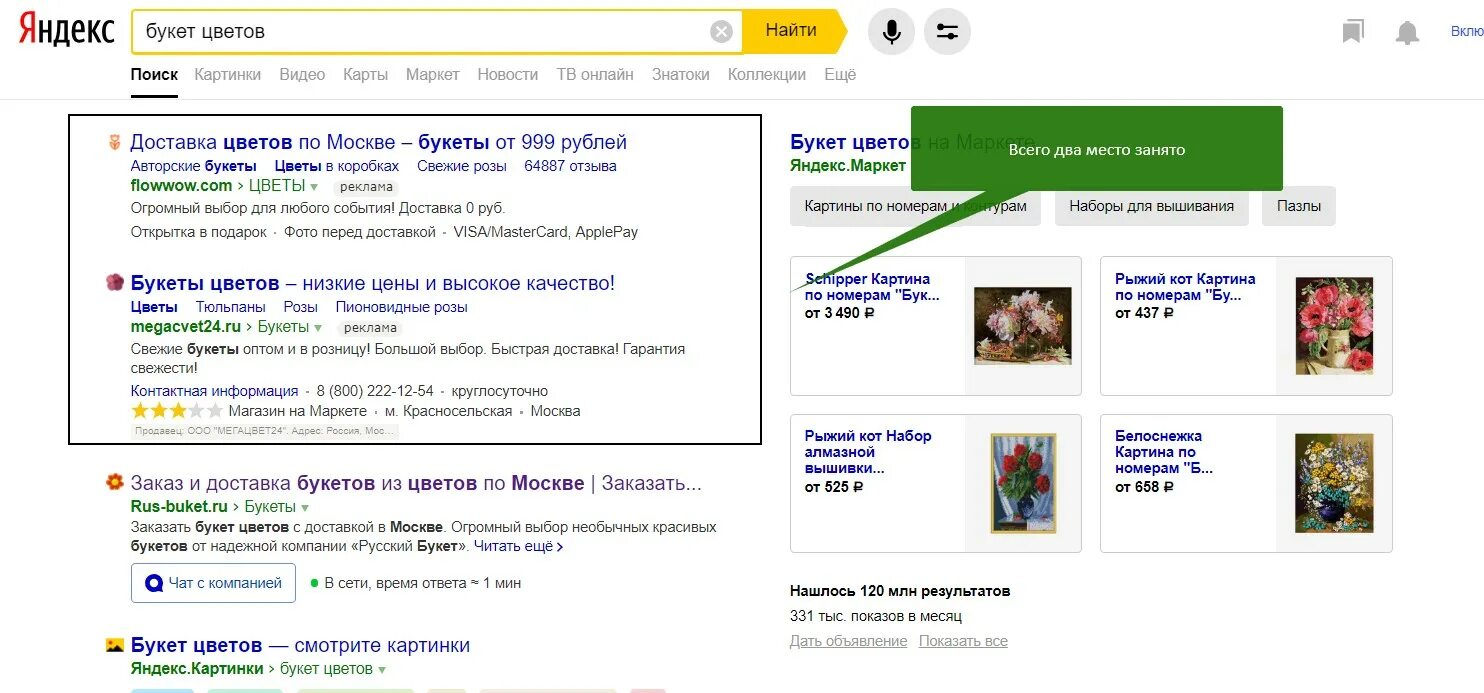Open the Ещё menu
Image resolution: width=1484 pixels, height=693 pixels.
pos(840,74)
